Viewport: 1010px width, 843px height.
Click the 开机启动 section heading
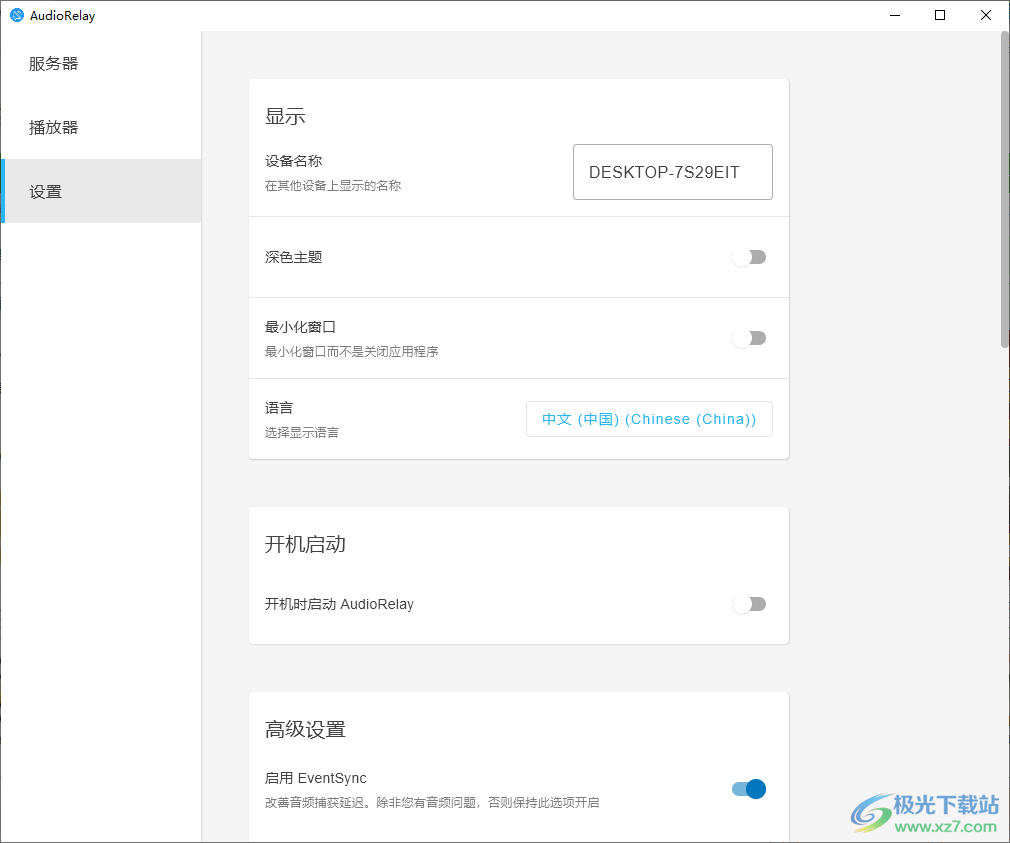(305, 544)
